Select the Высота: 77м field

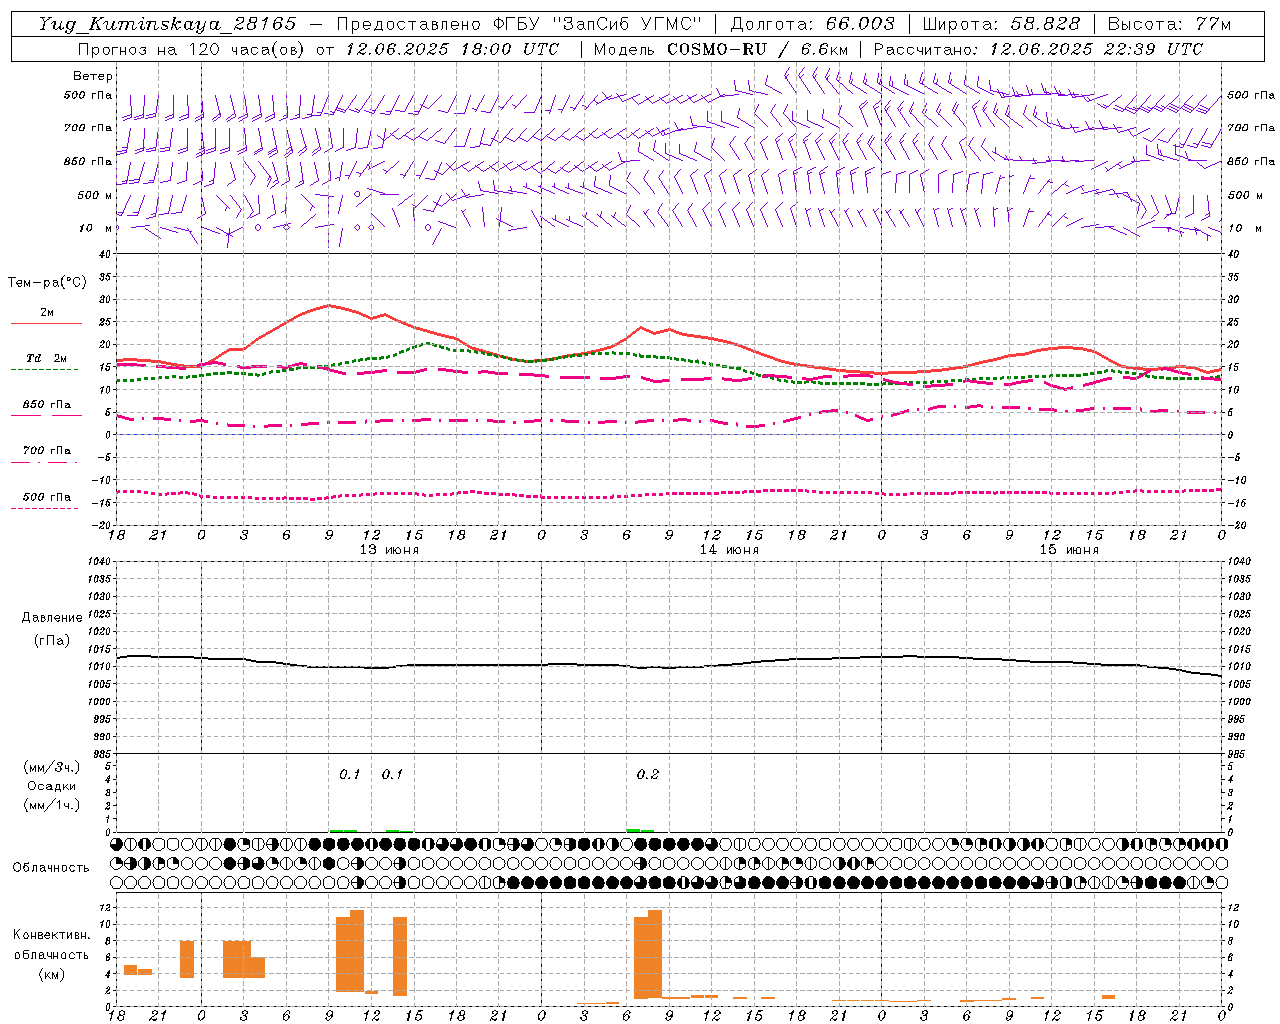pos(1169,24)
